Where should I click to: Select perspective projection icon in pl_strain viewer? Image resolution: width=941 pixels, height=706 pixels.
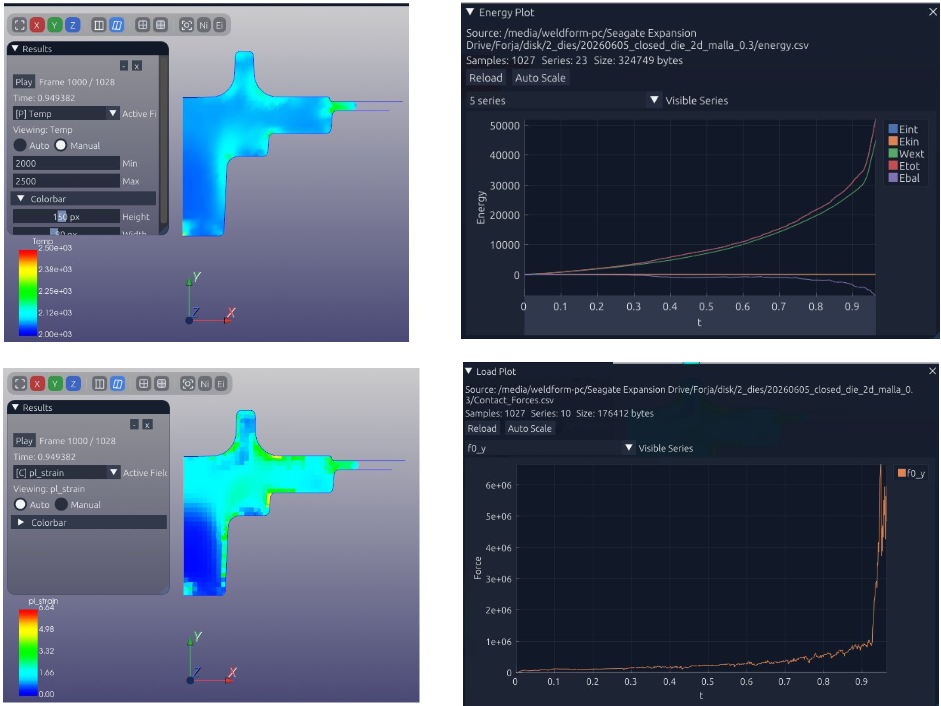coord(118,384)
